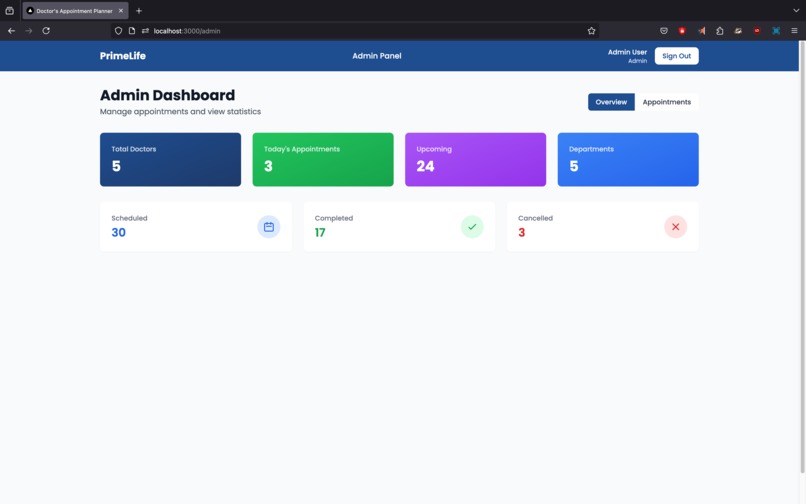Click the Admin Panel header title
The image size is (806, 504).
tap(377, 56)
